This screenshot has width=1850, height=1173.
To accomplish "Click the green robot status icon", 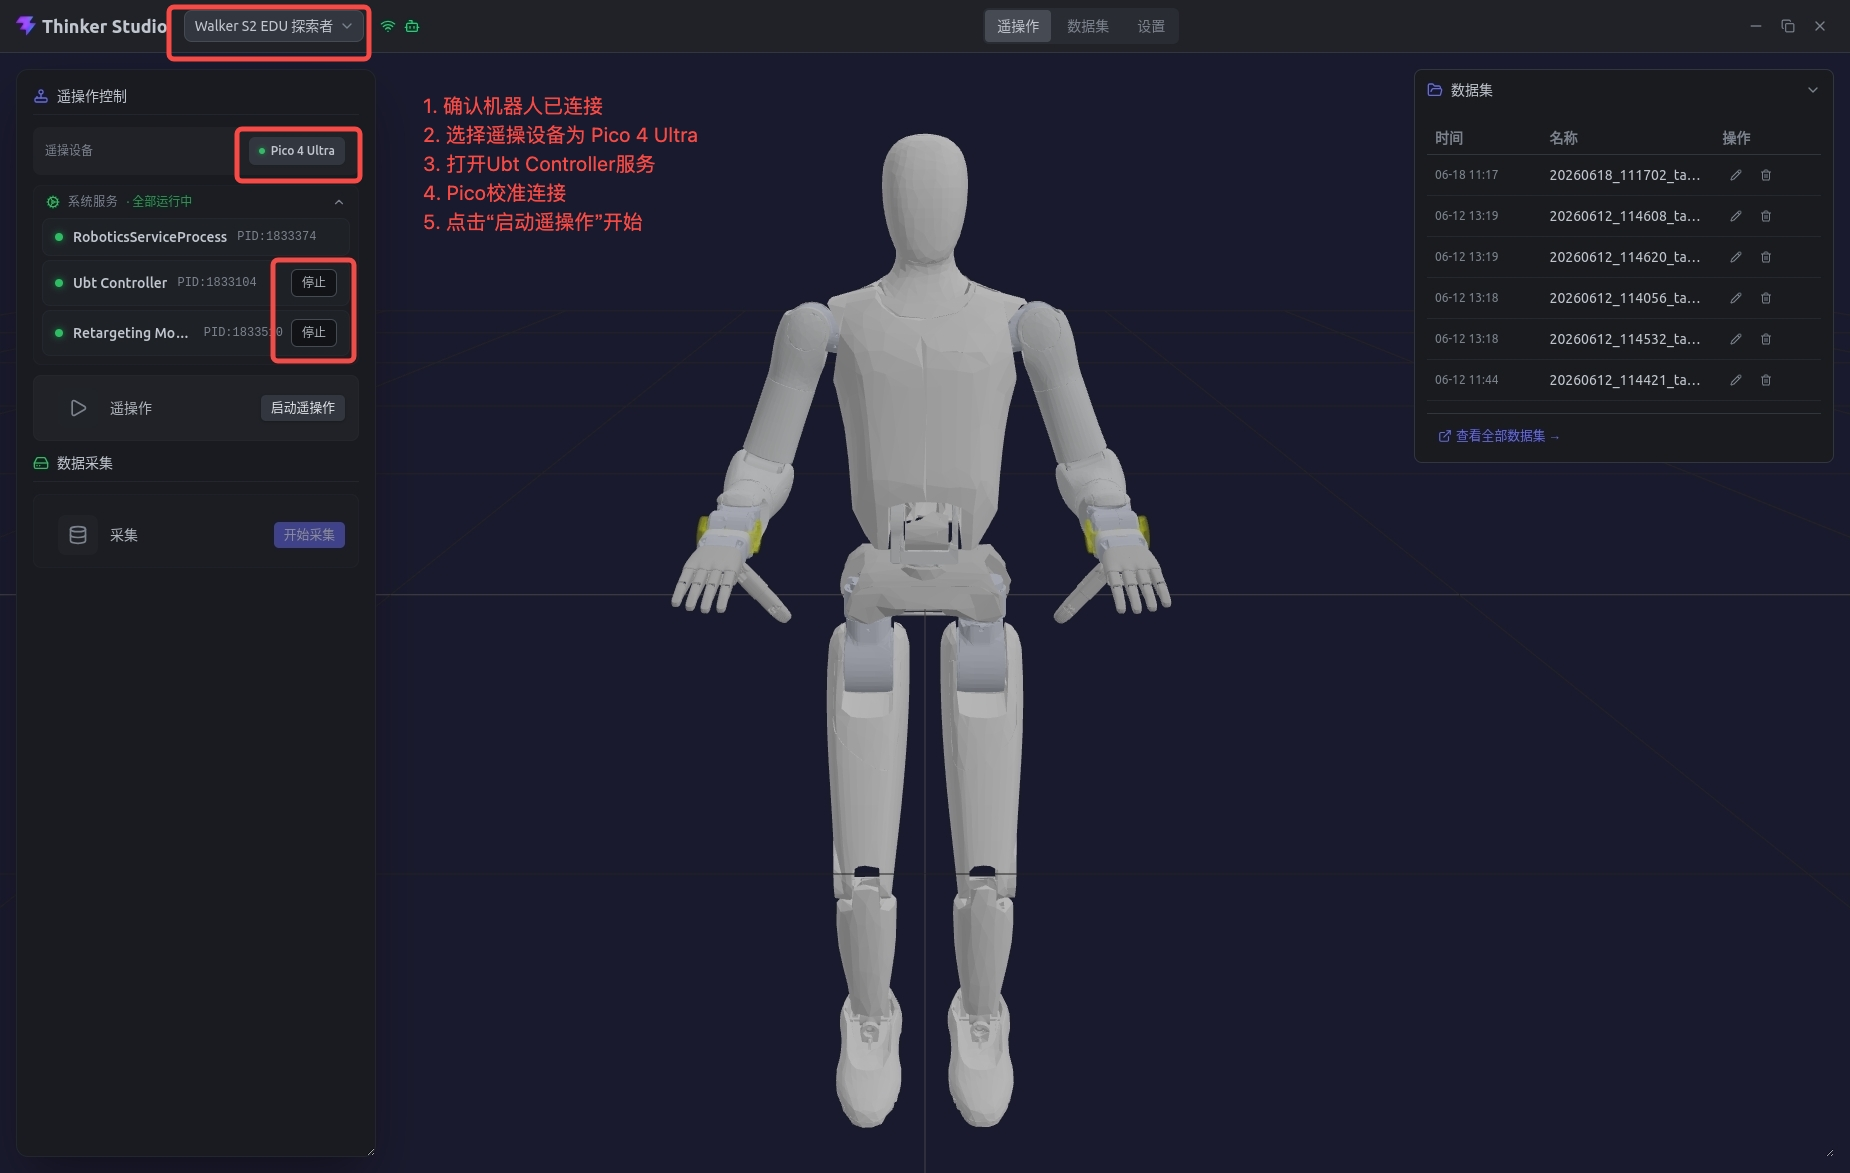I will coord(412,26).
